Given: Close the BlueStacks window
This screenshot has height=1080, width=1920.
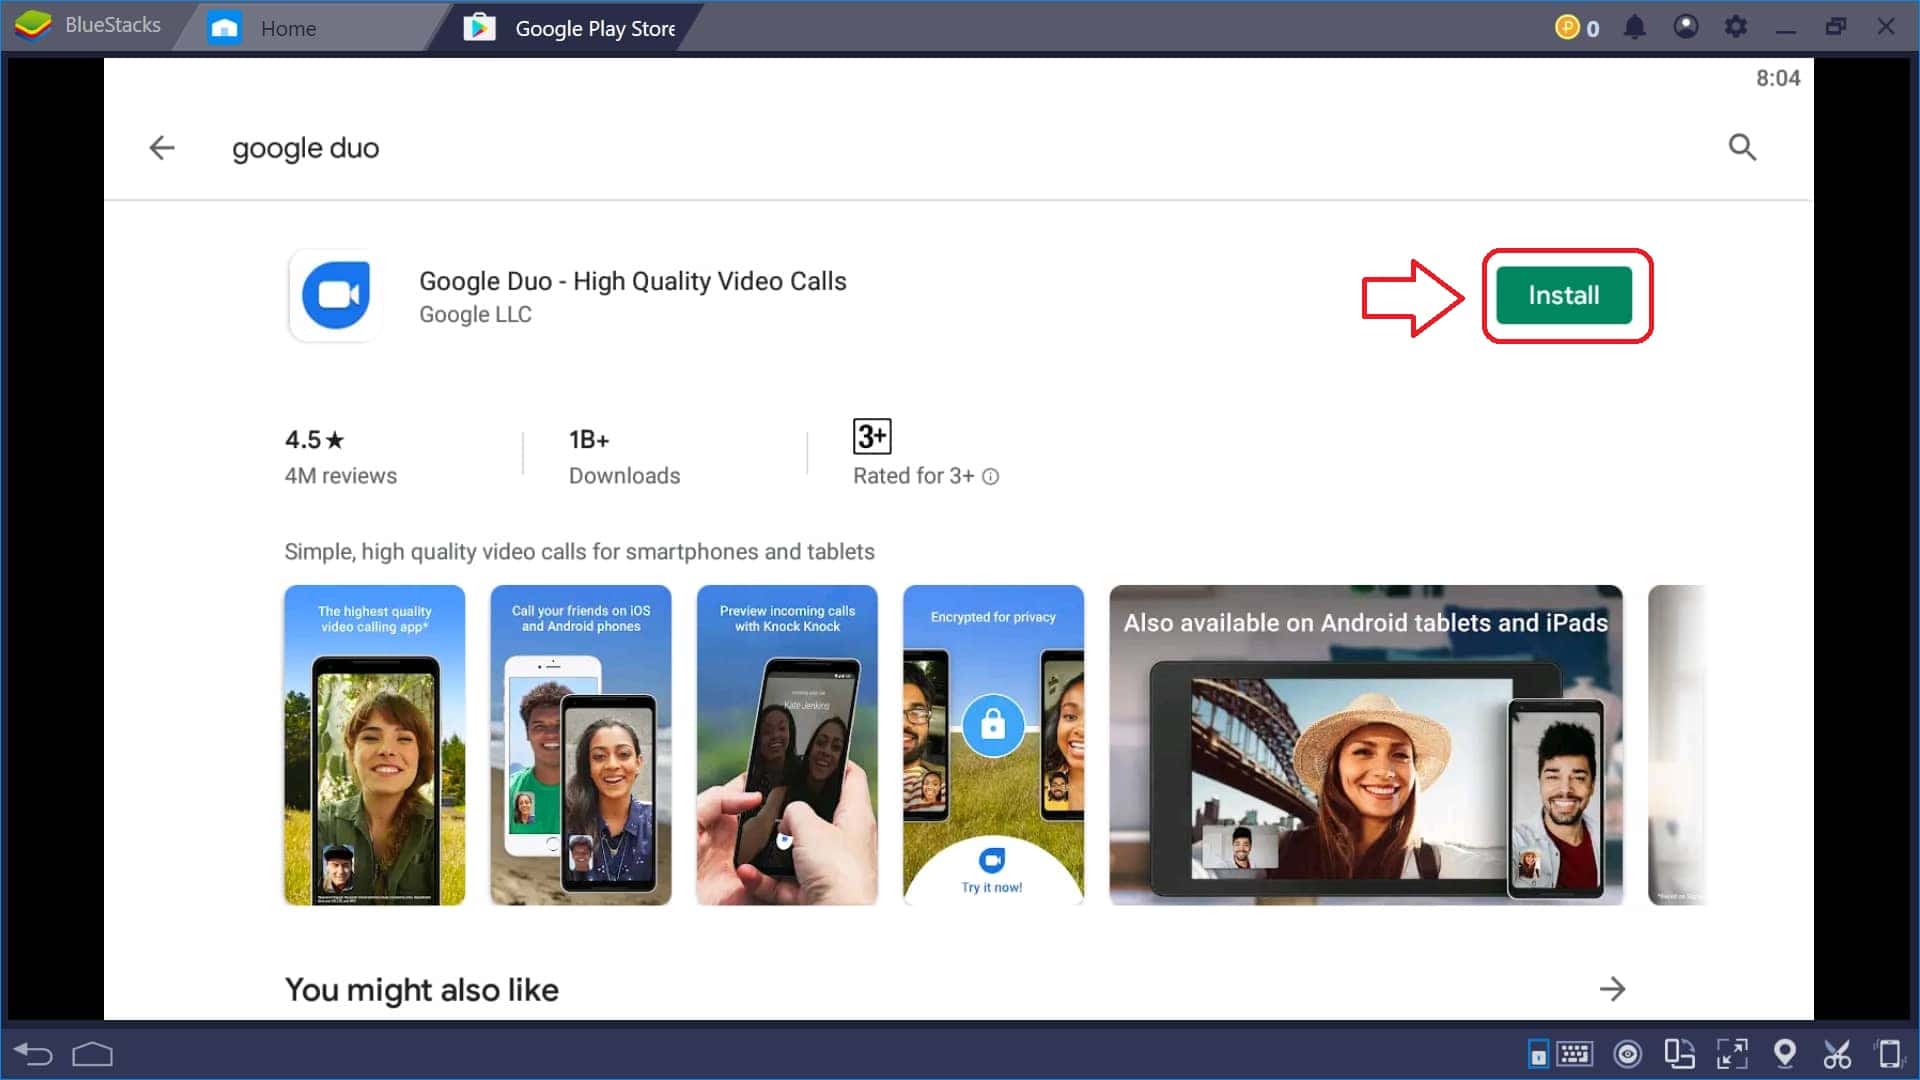Looking at the screenshot, I should click(1886, 27).
